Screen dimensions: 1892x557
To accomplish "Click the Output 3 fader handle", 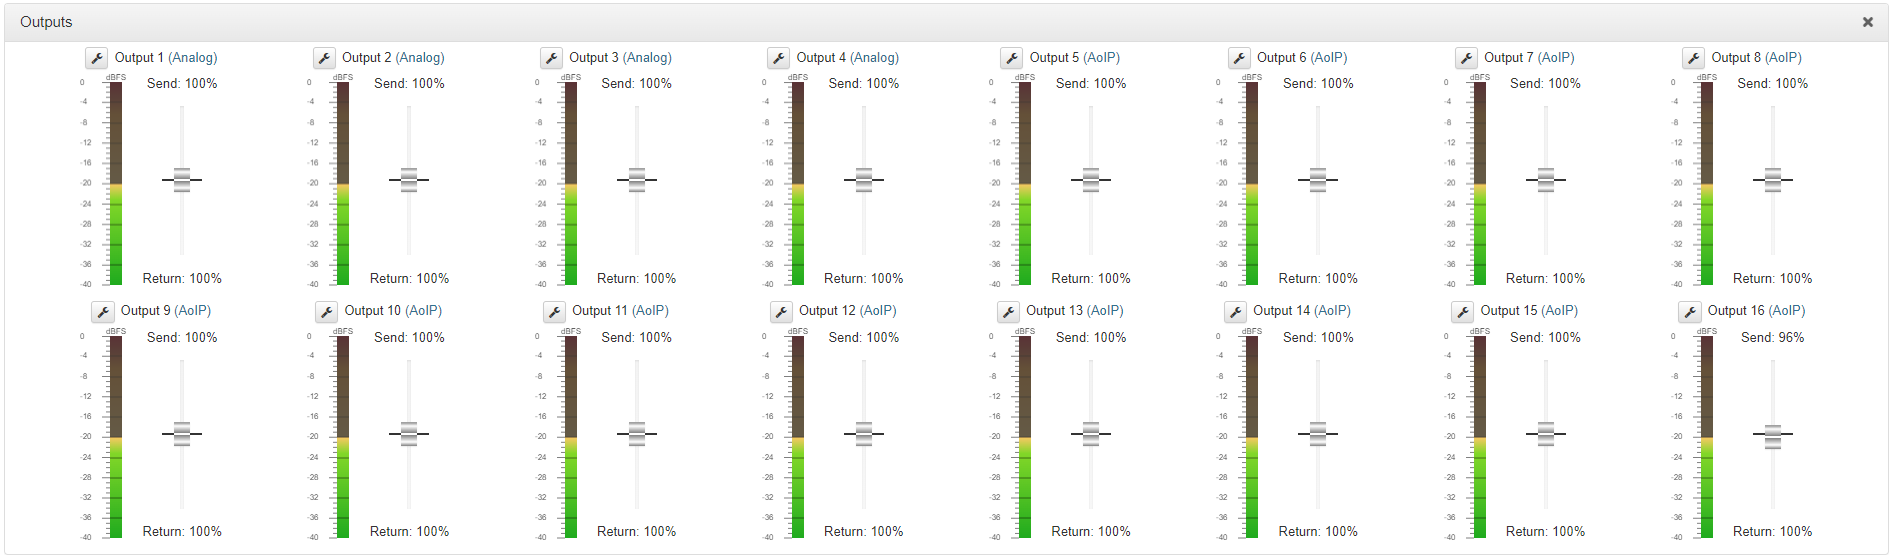I will (637, 180).
